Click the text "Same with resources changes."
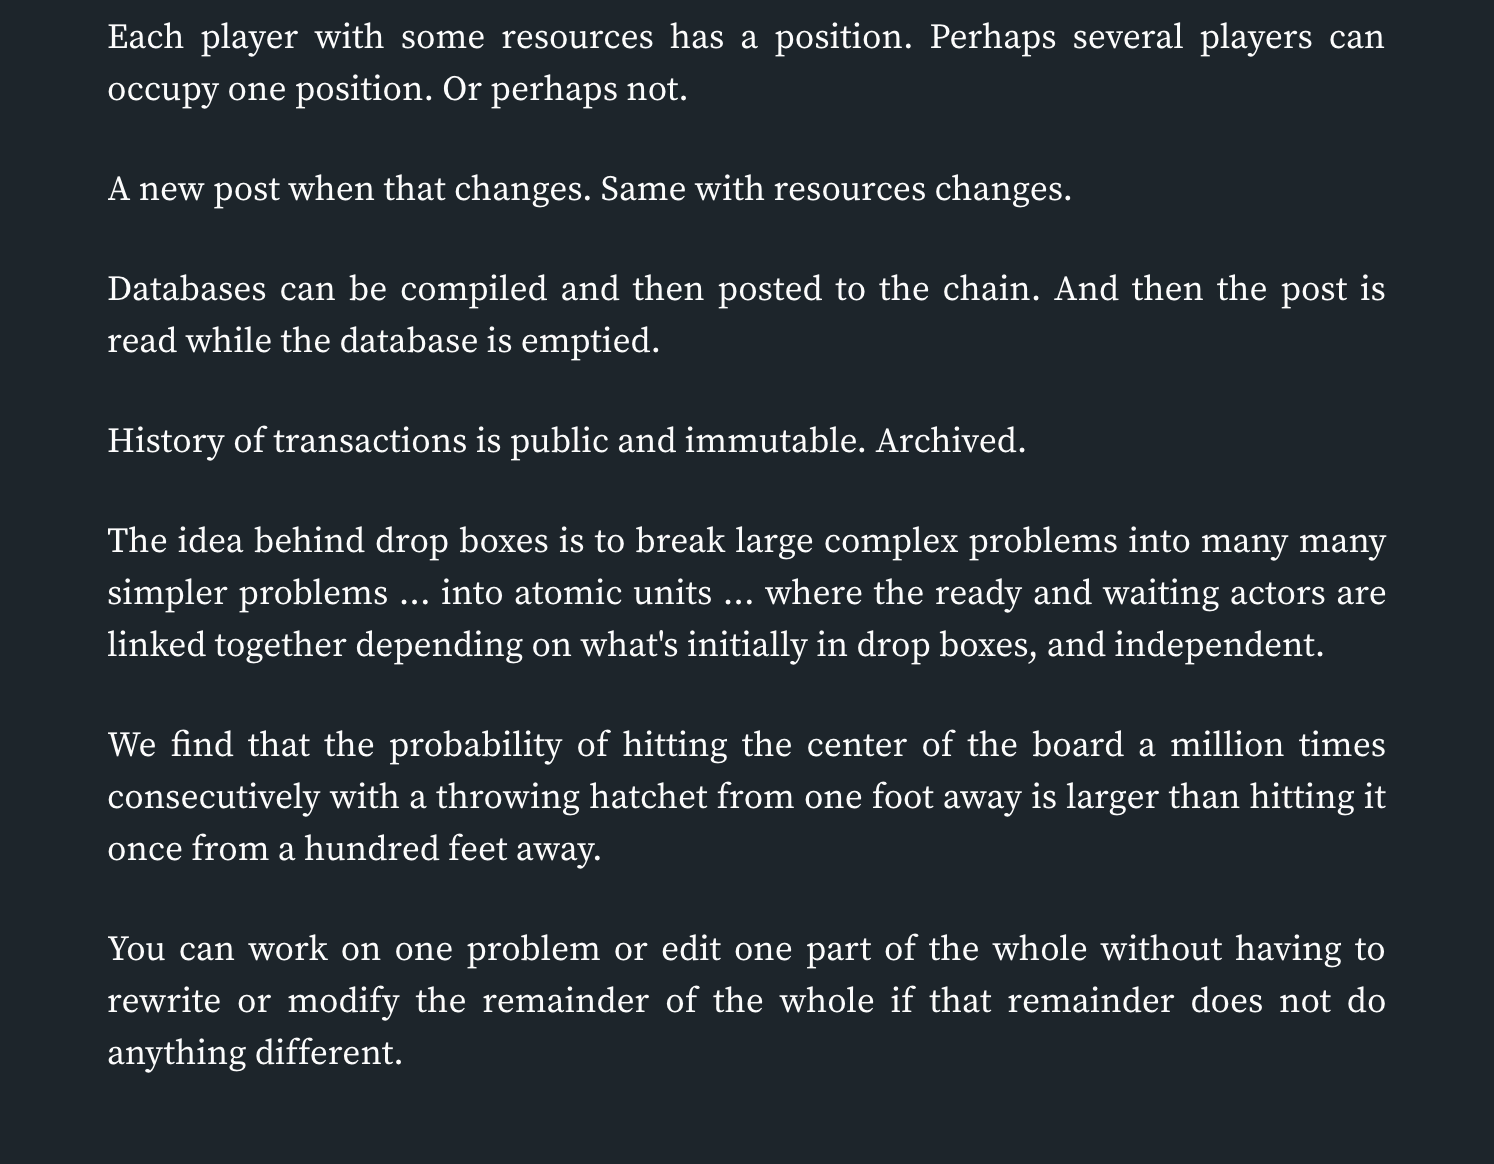Image resolution: width=1494 pixels, height=1164 pixels. point(836,189)
